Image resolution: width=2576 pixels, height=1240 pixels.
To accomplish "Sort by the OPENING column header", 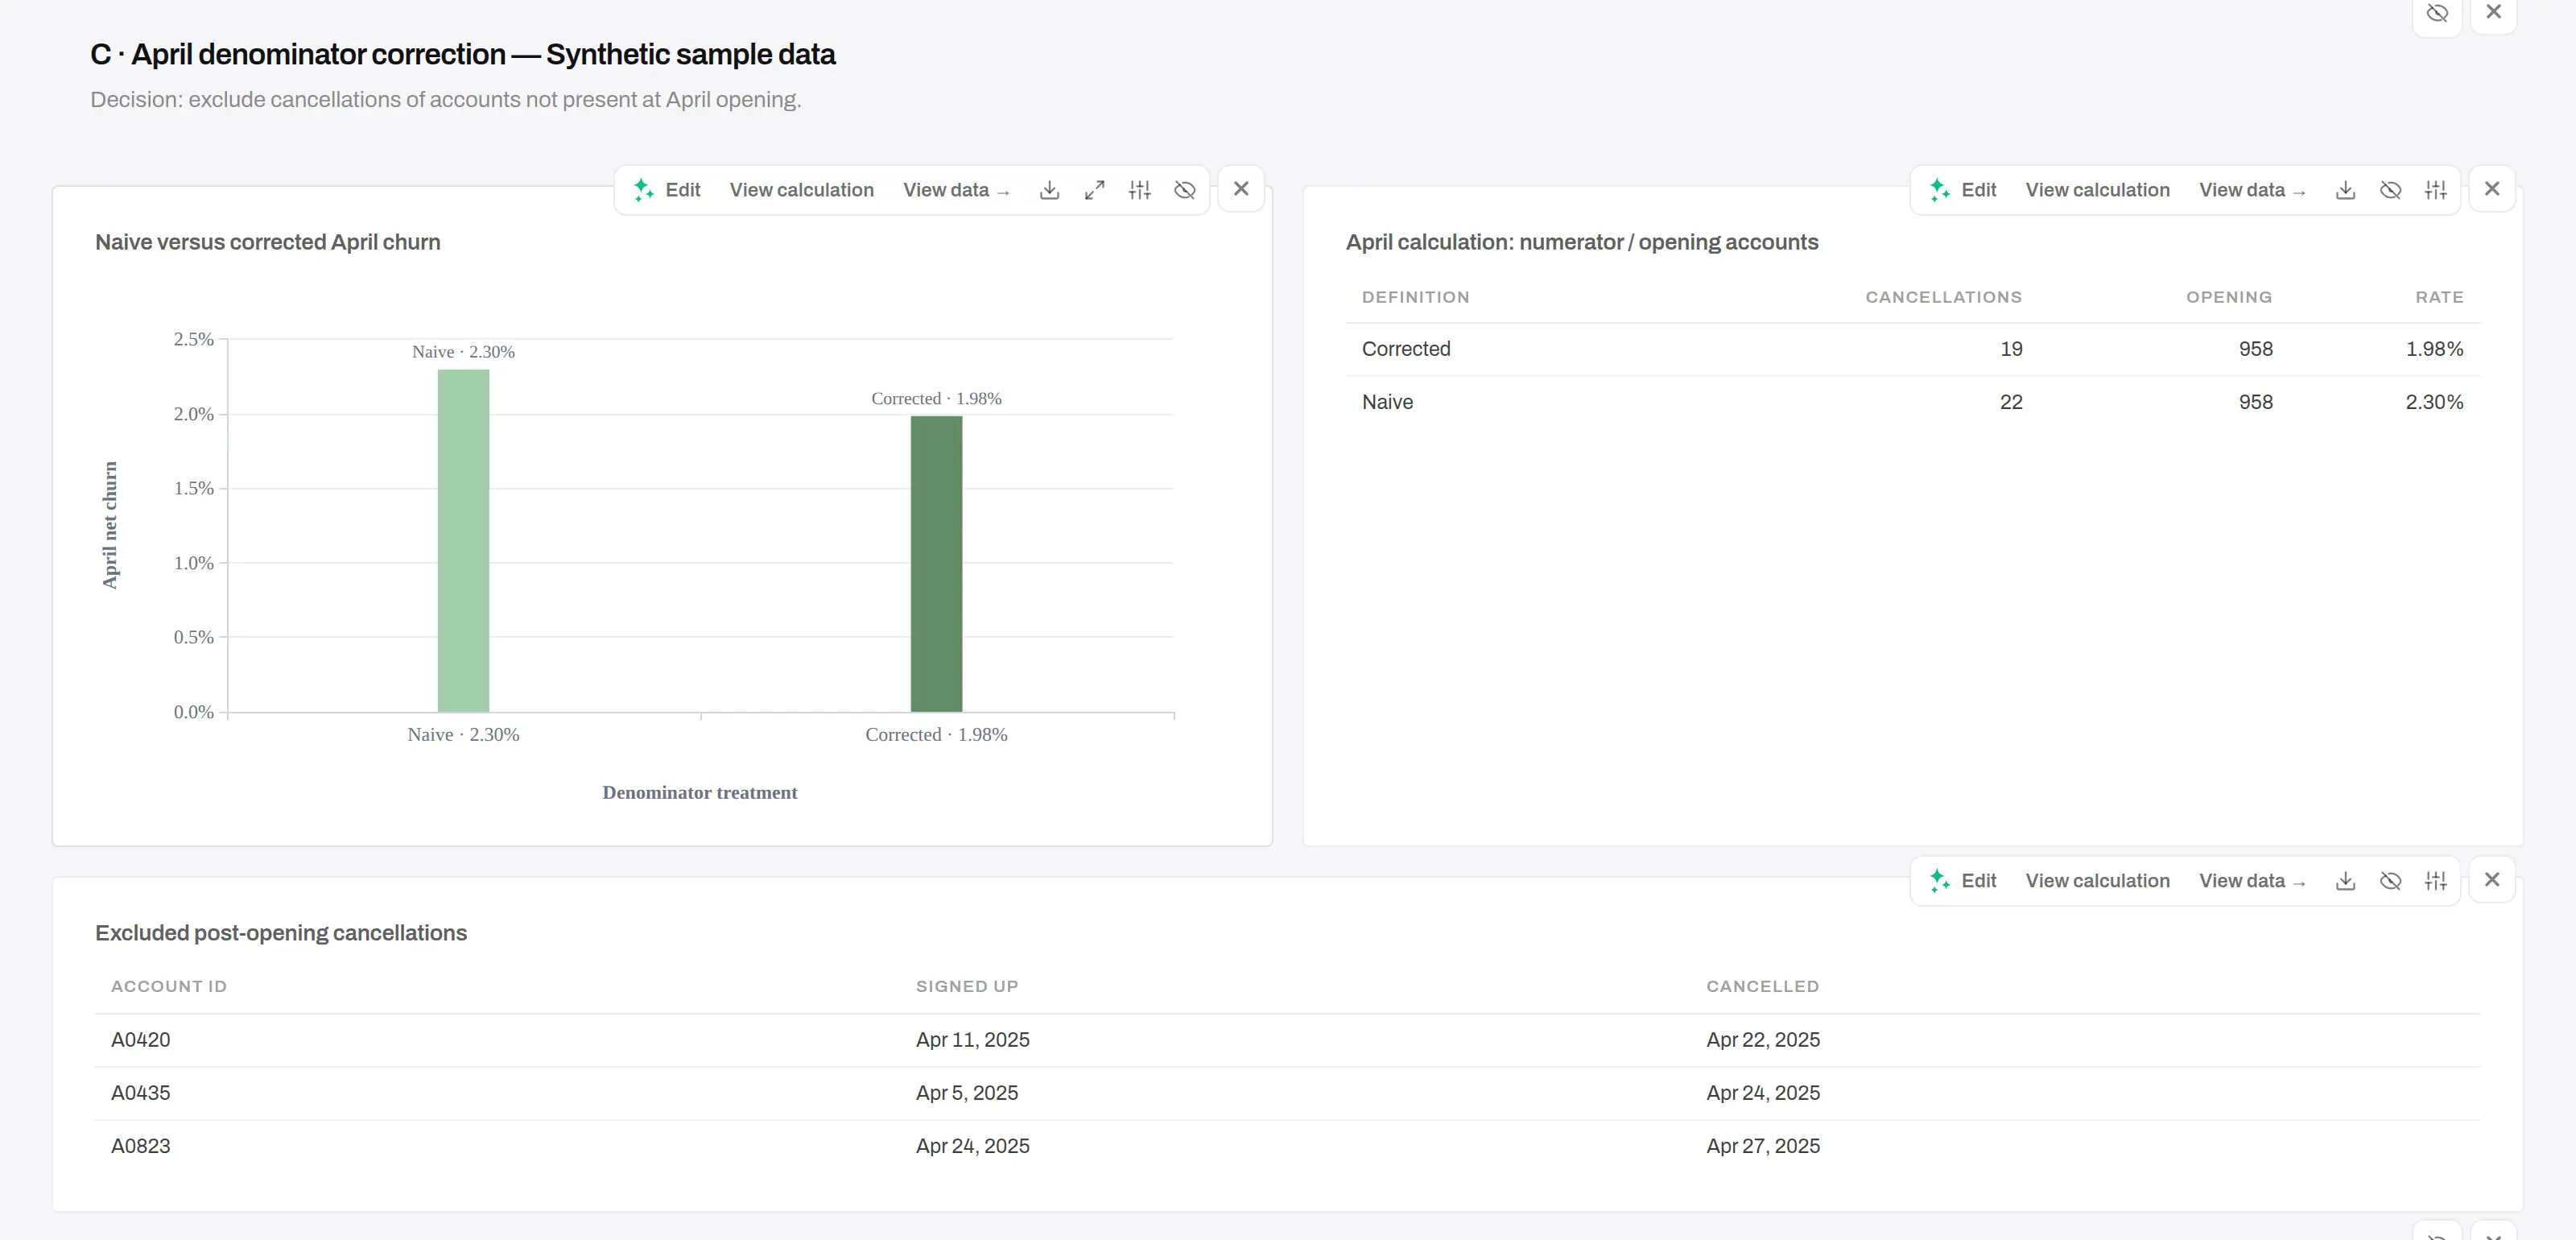I will [2229, 297].
